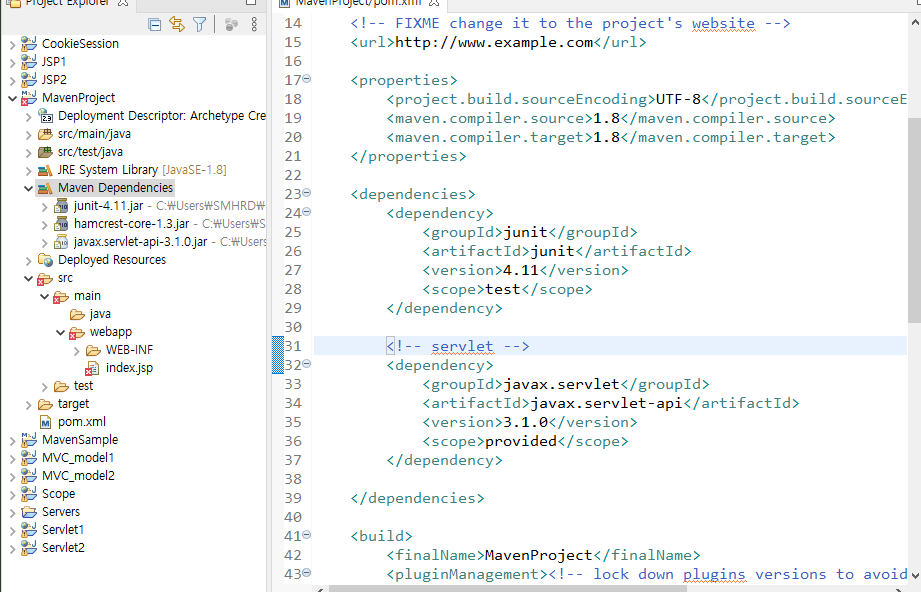Click the Project Explorer tab
This screenshot has width=921, height=592.
(68, 3)
